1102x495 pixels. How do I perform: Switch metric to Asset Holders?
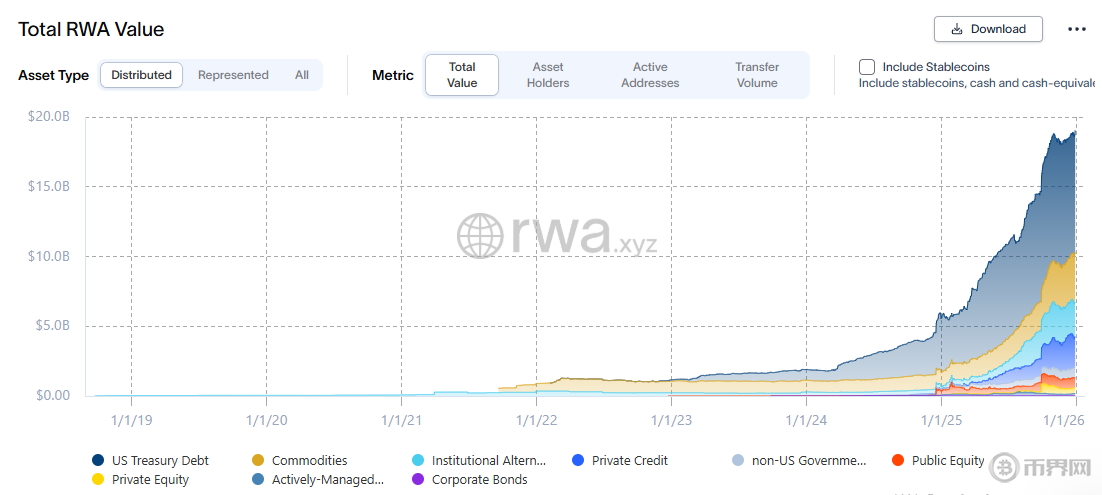click(548, 75)
